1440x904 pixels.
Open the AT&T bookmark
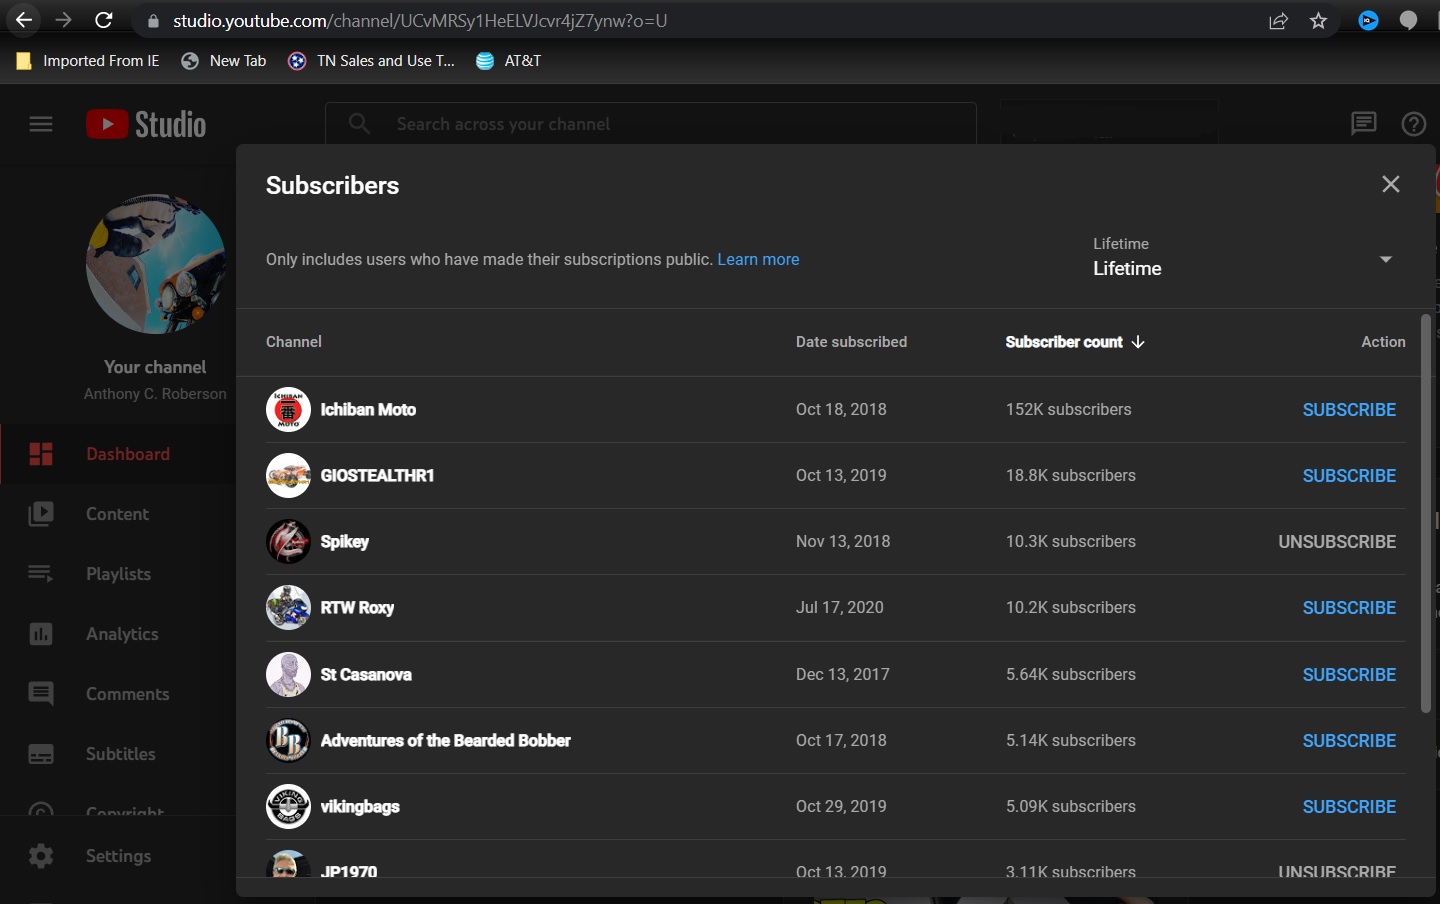click(x=509, y=61)
